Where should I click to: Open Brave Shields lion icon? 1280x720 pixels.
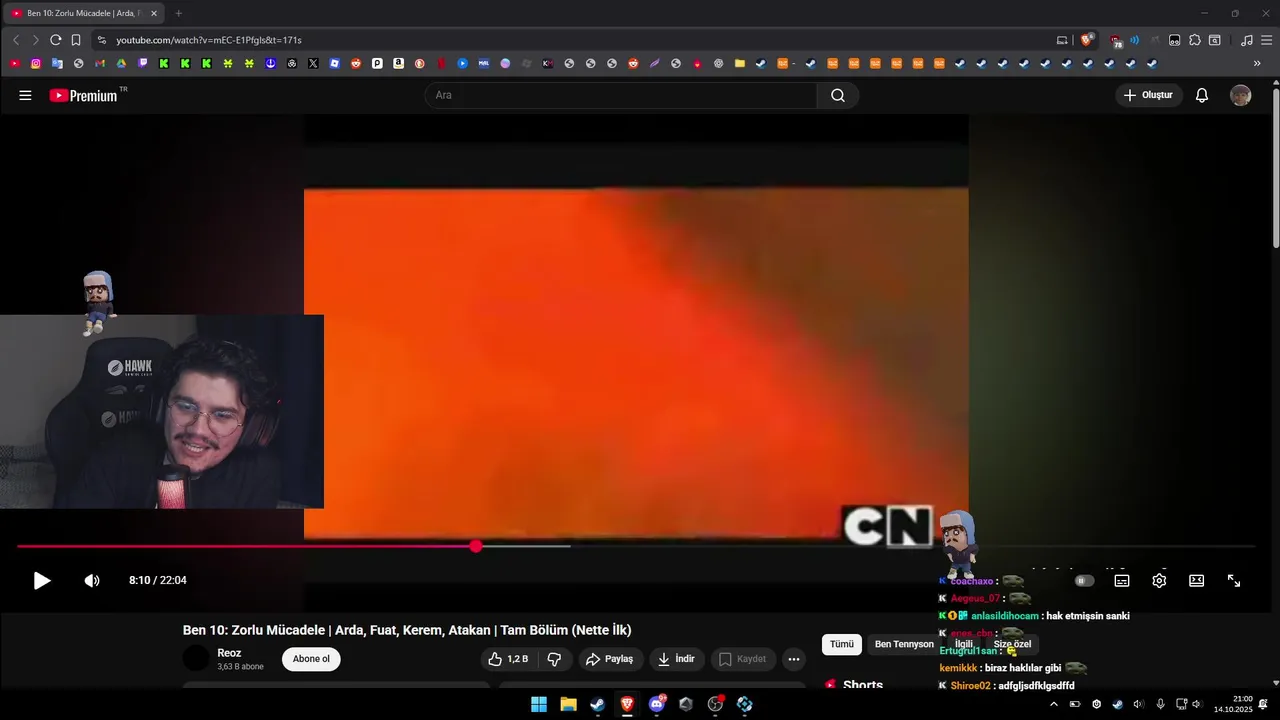(x=1087, y=40)
